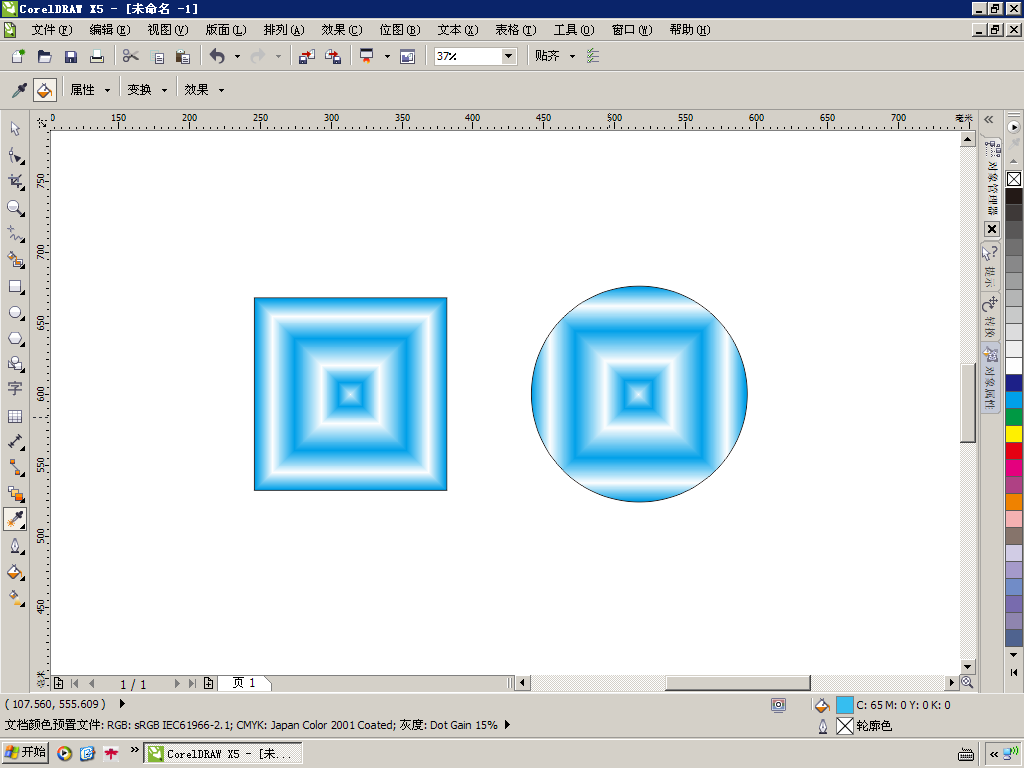Open the application launcher dropdown arrow
Image resolution: width=1024 pixels, height=768 pixels.
tap(387, 57)
